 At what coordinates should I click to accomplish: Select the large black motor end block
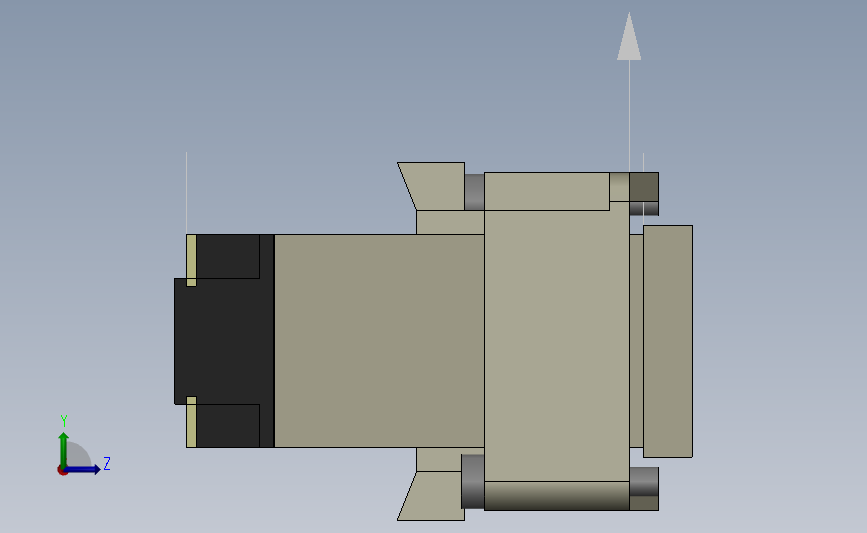(x=224, y=341)
